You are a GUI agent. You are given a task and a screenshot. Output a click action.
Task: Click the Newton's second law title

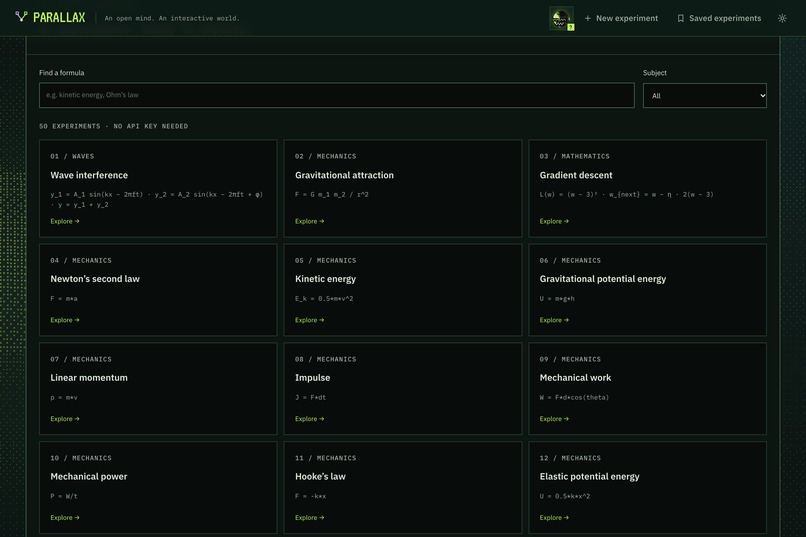click(95, 279)
